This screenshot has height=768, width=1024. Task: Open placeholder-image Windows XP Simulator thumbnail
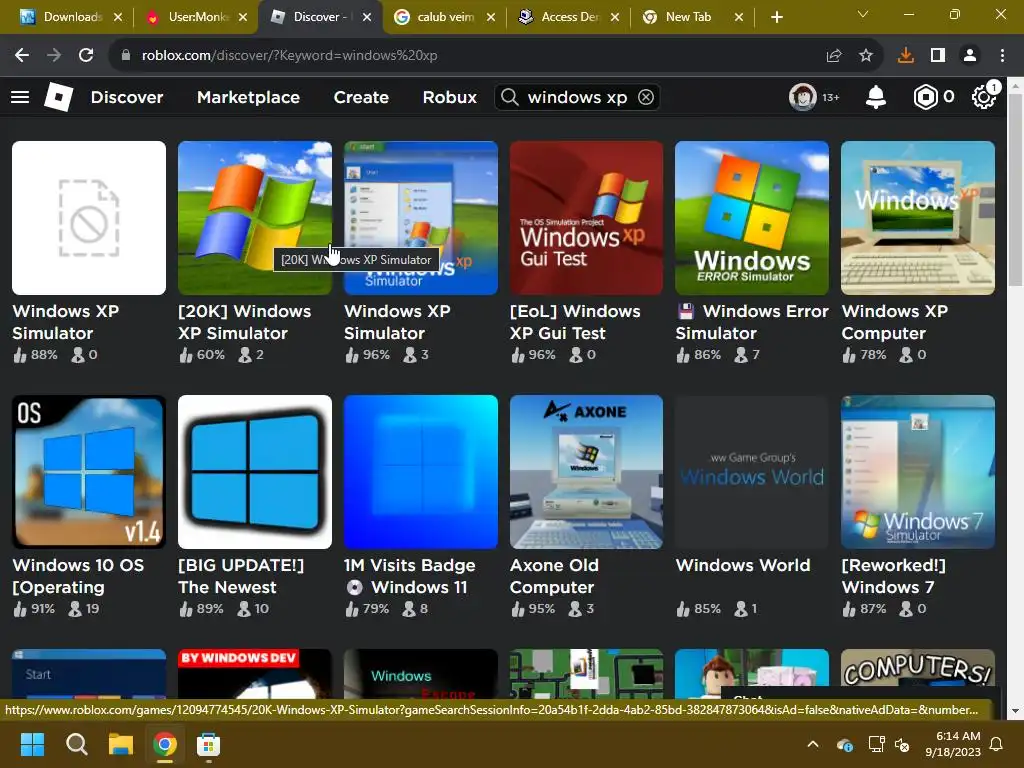89,217
